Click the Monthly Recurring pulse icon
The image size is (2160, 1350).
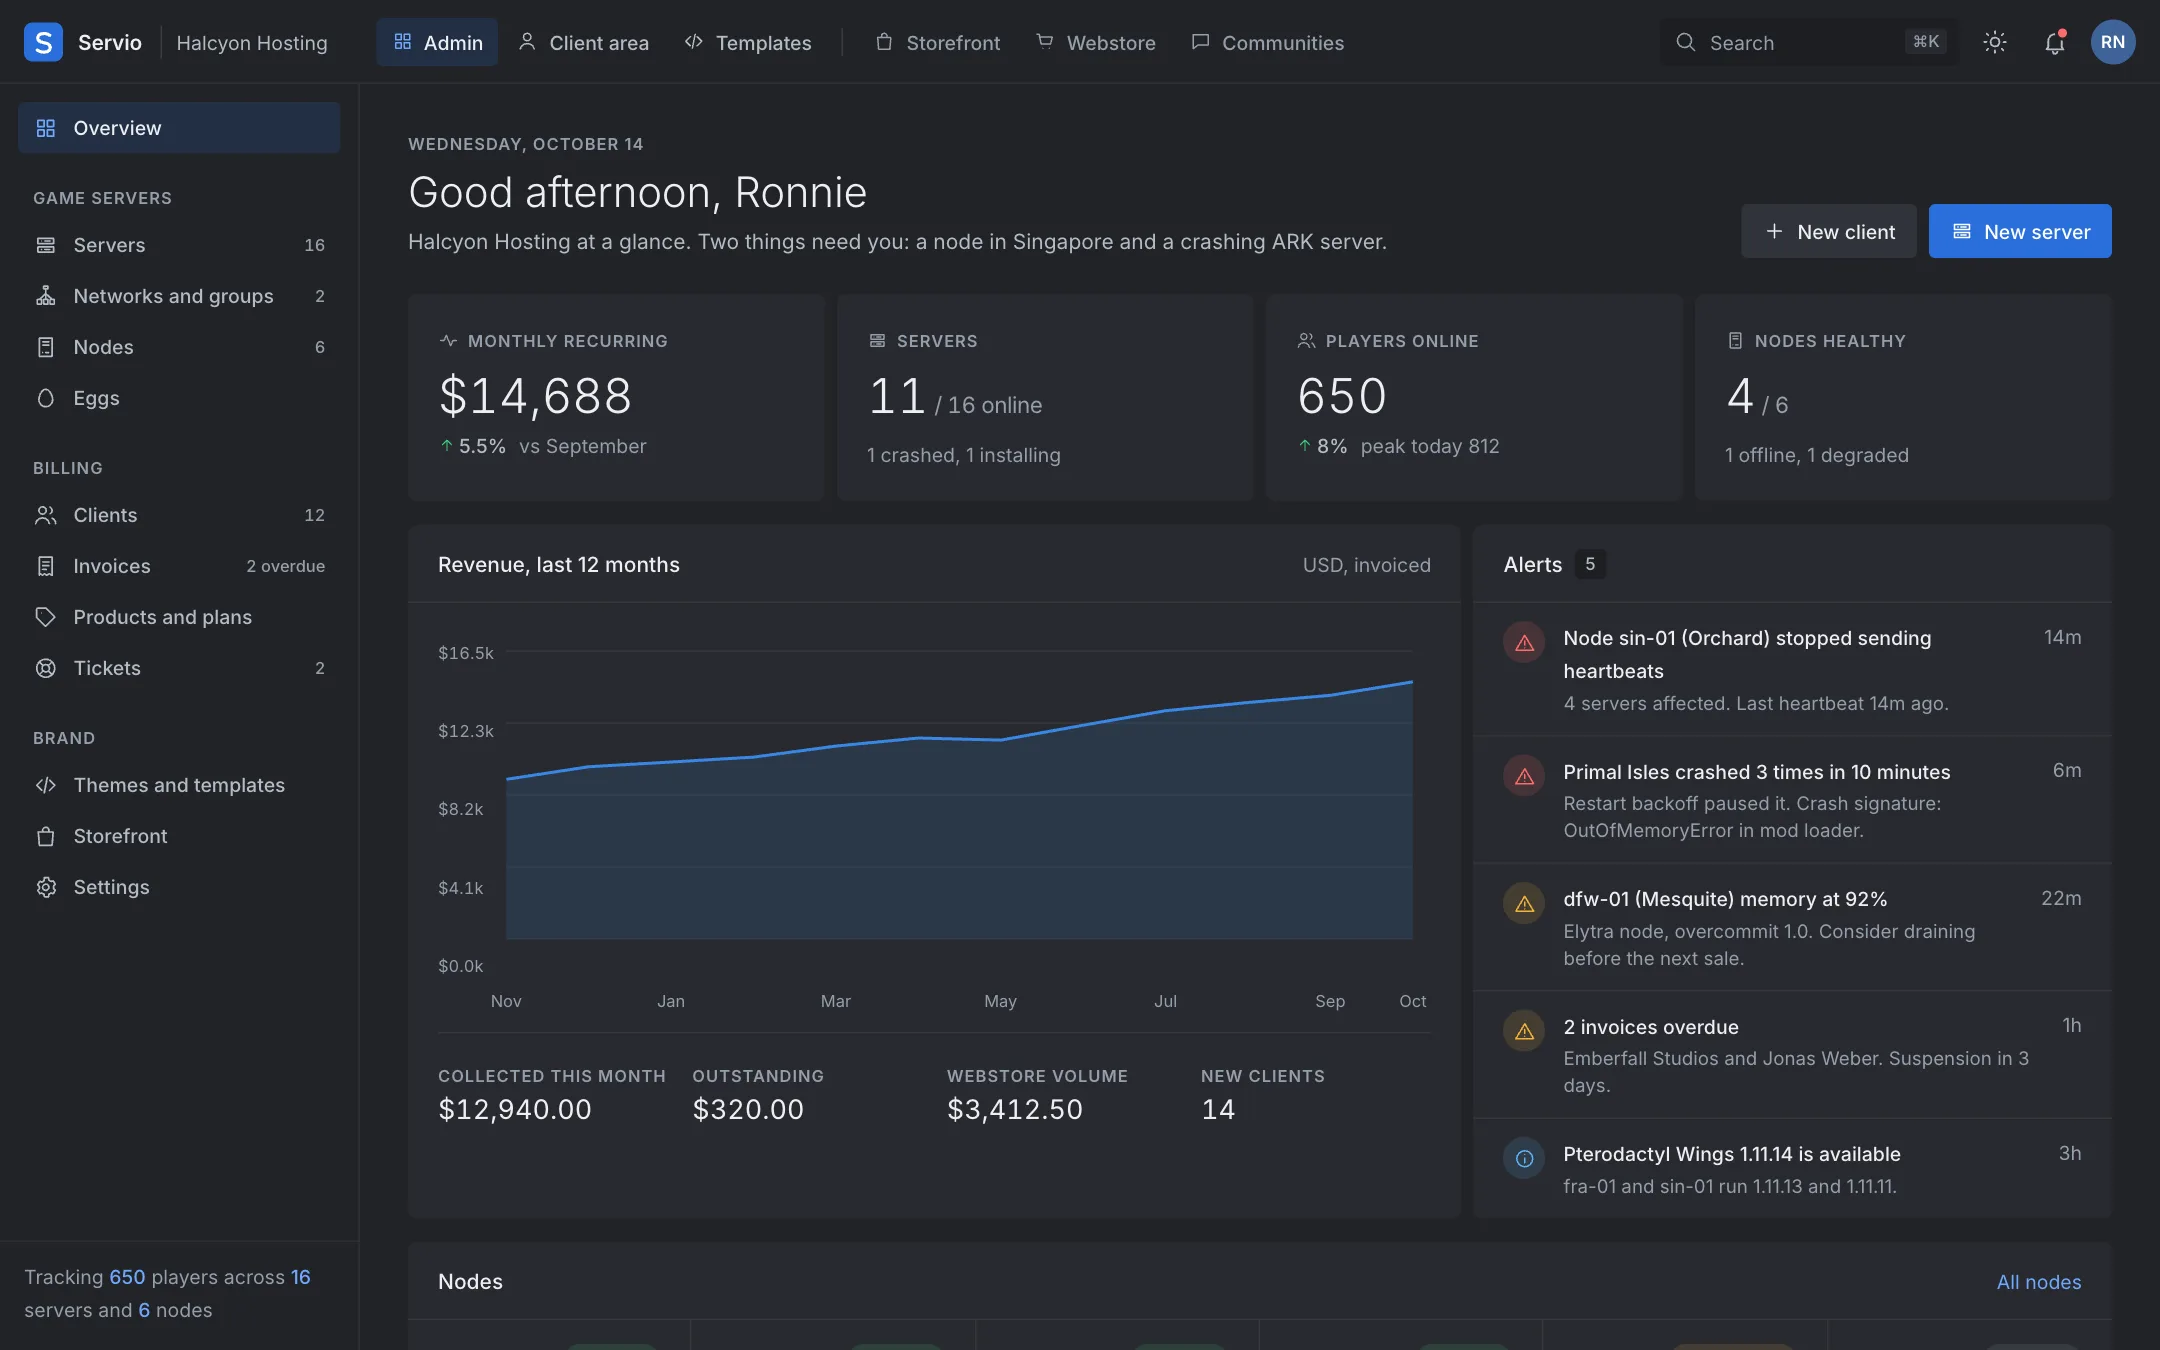[448, 341]
